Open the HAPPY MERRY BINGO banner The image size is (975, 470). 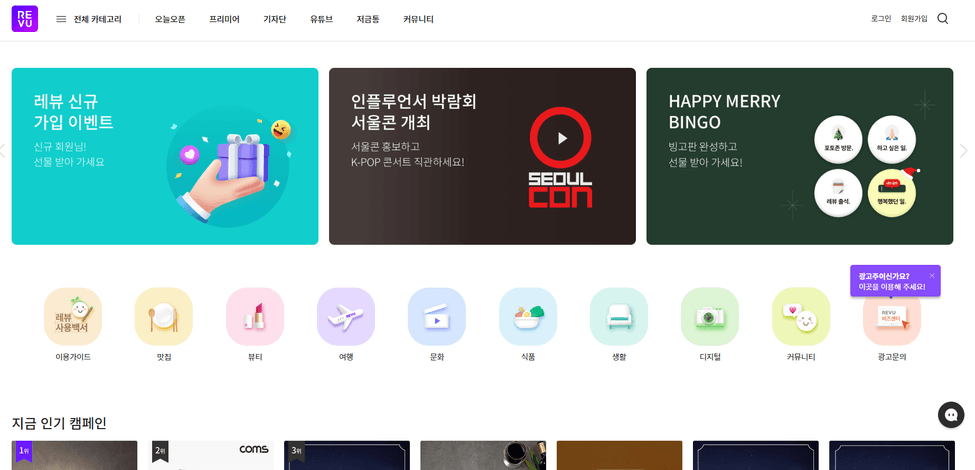(800, 156)
